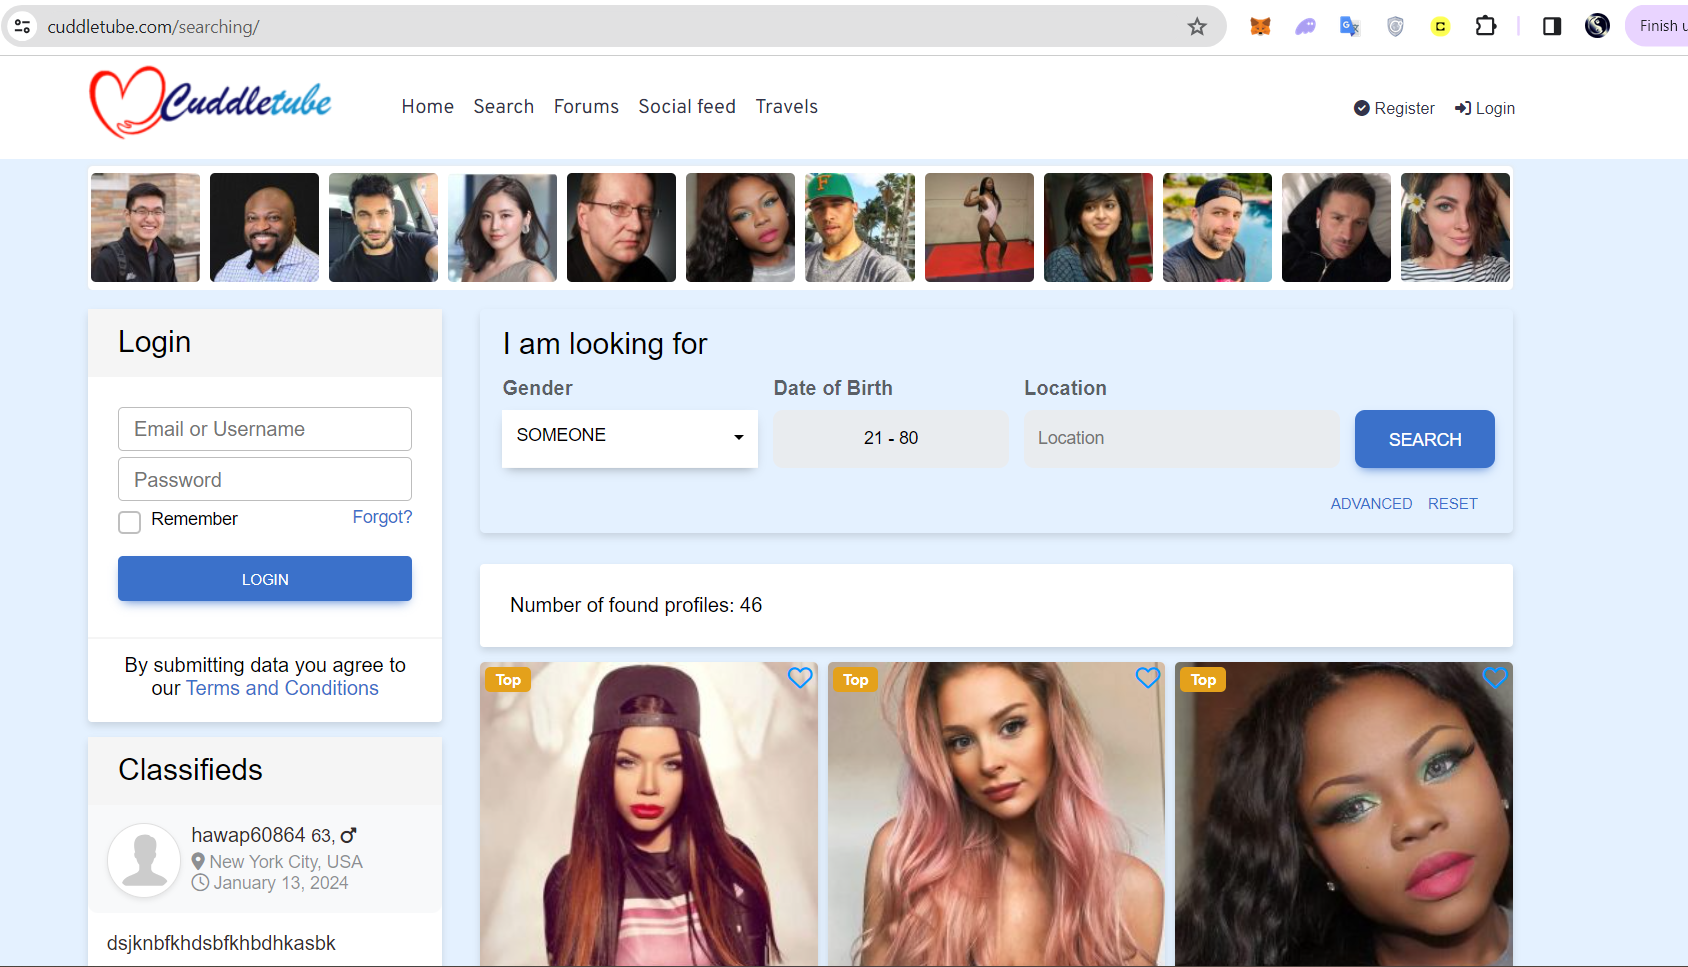Open the Google Translate extension icon
The image size is (1688, 967).
pos(1350,27)
